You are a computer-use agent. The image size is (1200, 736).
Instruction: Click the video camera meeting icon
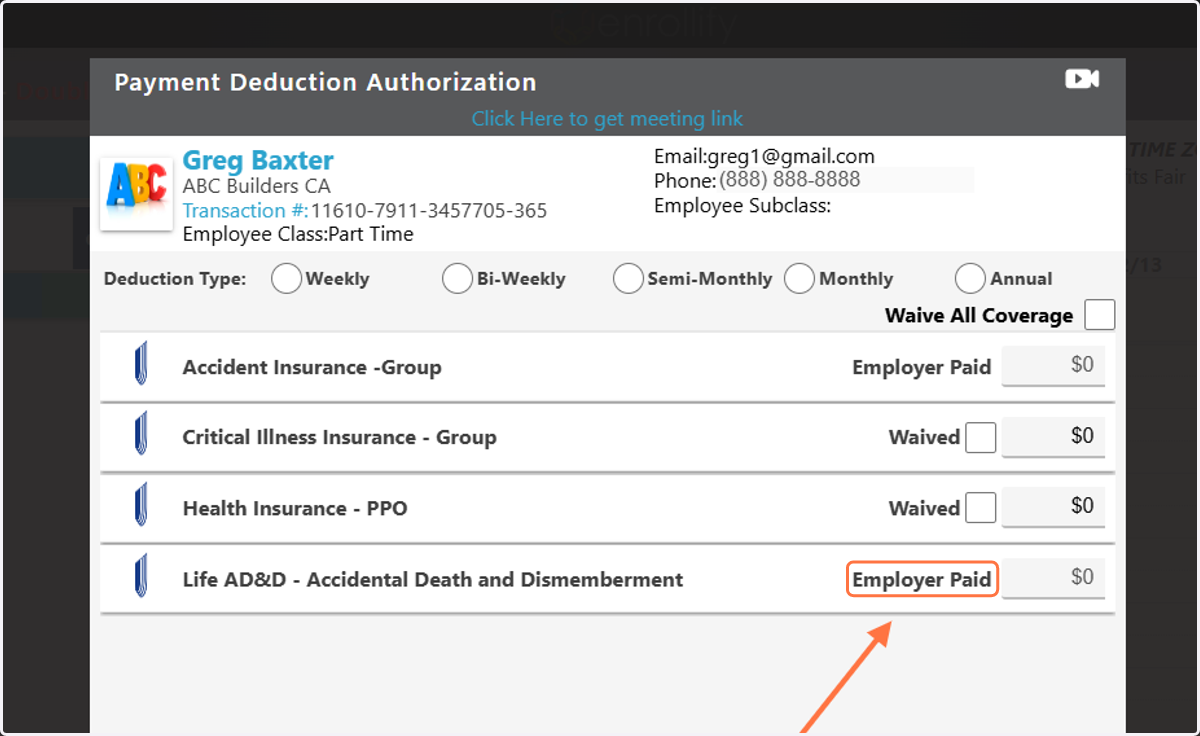1082,79
